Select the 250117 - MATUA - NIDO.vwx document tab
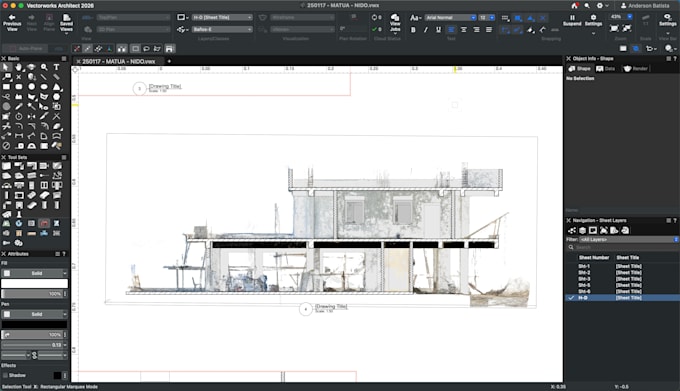This screenshot has width=680, height=391. pyautogui.click(x=118, y=62)
